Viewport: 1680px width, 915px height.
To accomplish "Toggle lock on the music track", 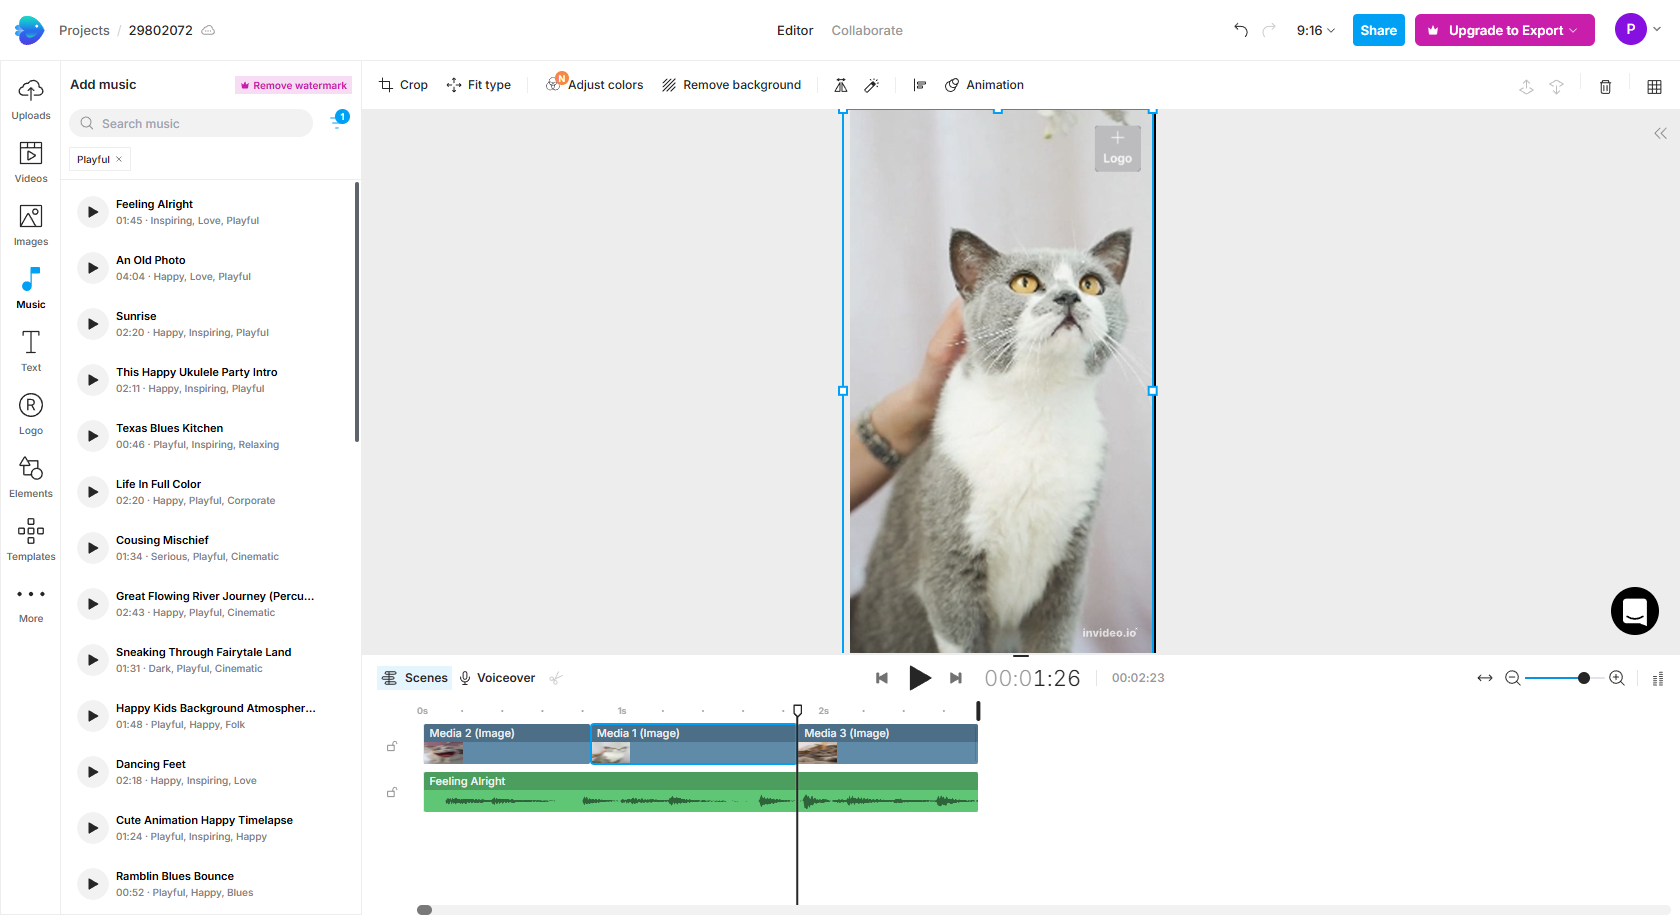I will click(x=392, y=792).
